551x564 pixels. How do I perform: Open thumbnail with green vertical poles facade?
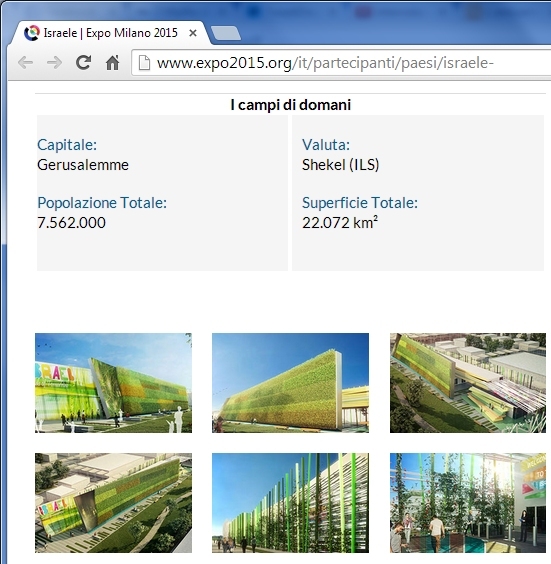pos(290,503)
